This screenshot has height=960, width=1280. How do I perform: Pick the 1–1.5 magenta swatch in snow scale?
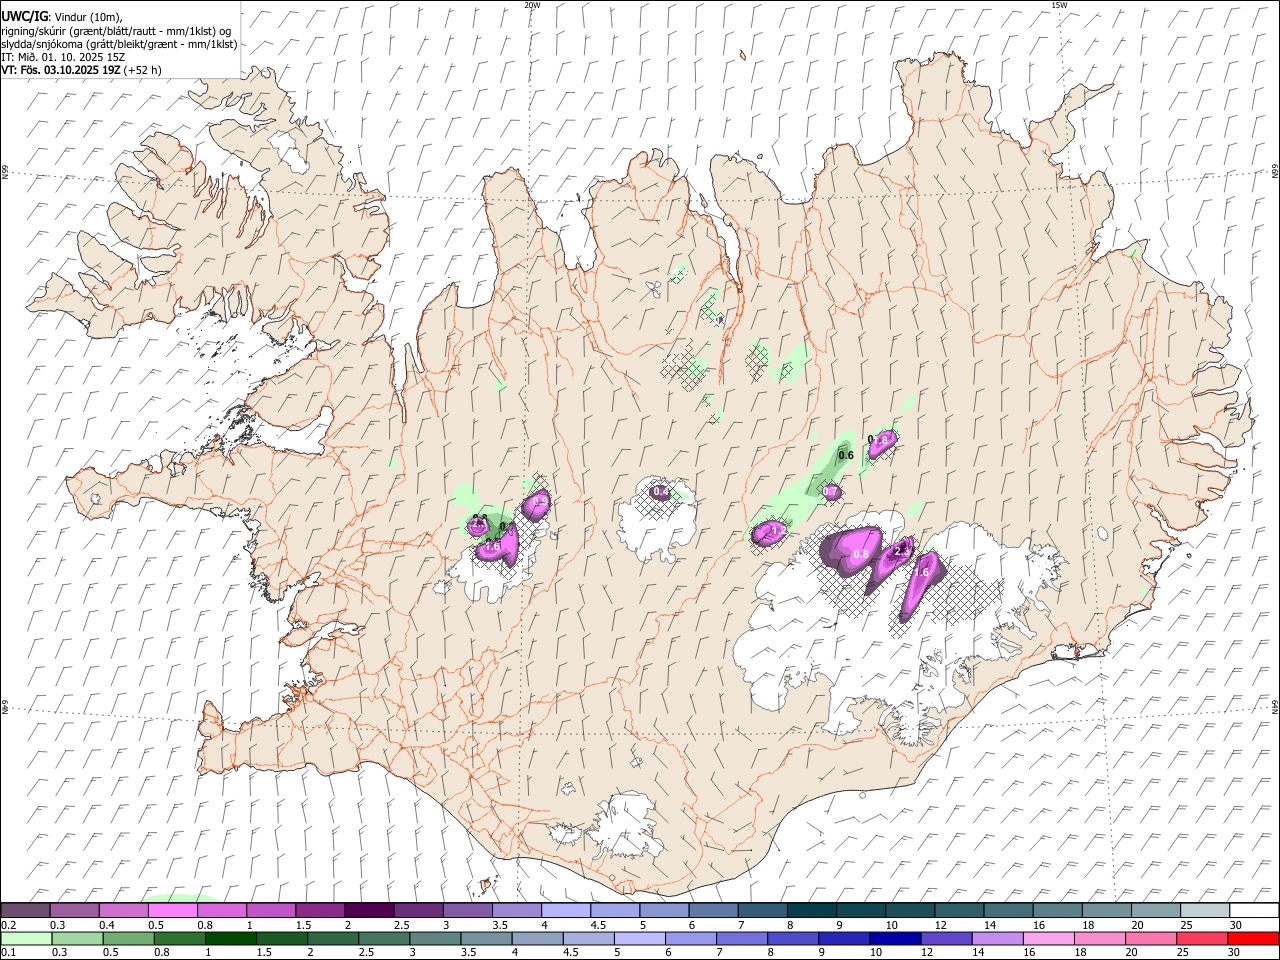pos(270,910)
